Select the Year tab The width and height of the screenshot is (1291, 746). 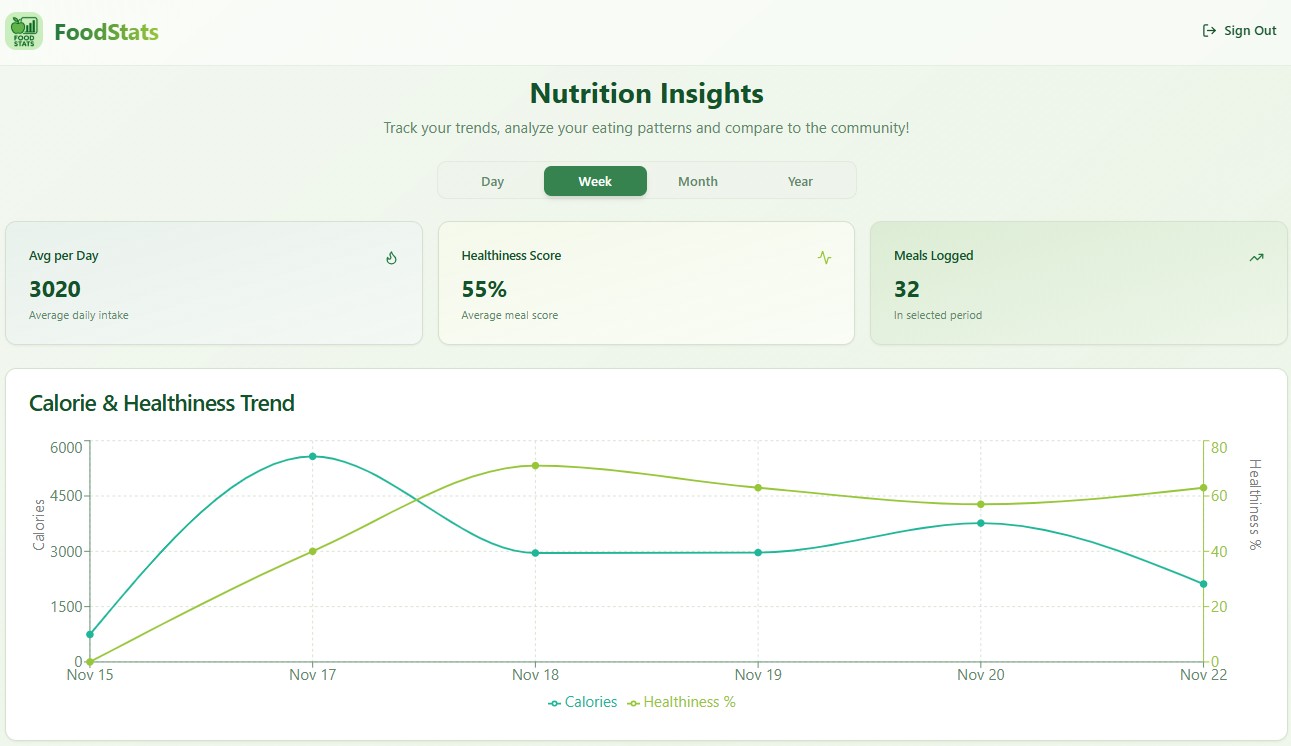point(800,181)
